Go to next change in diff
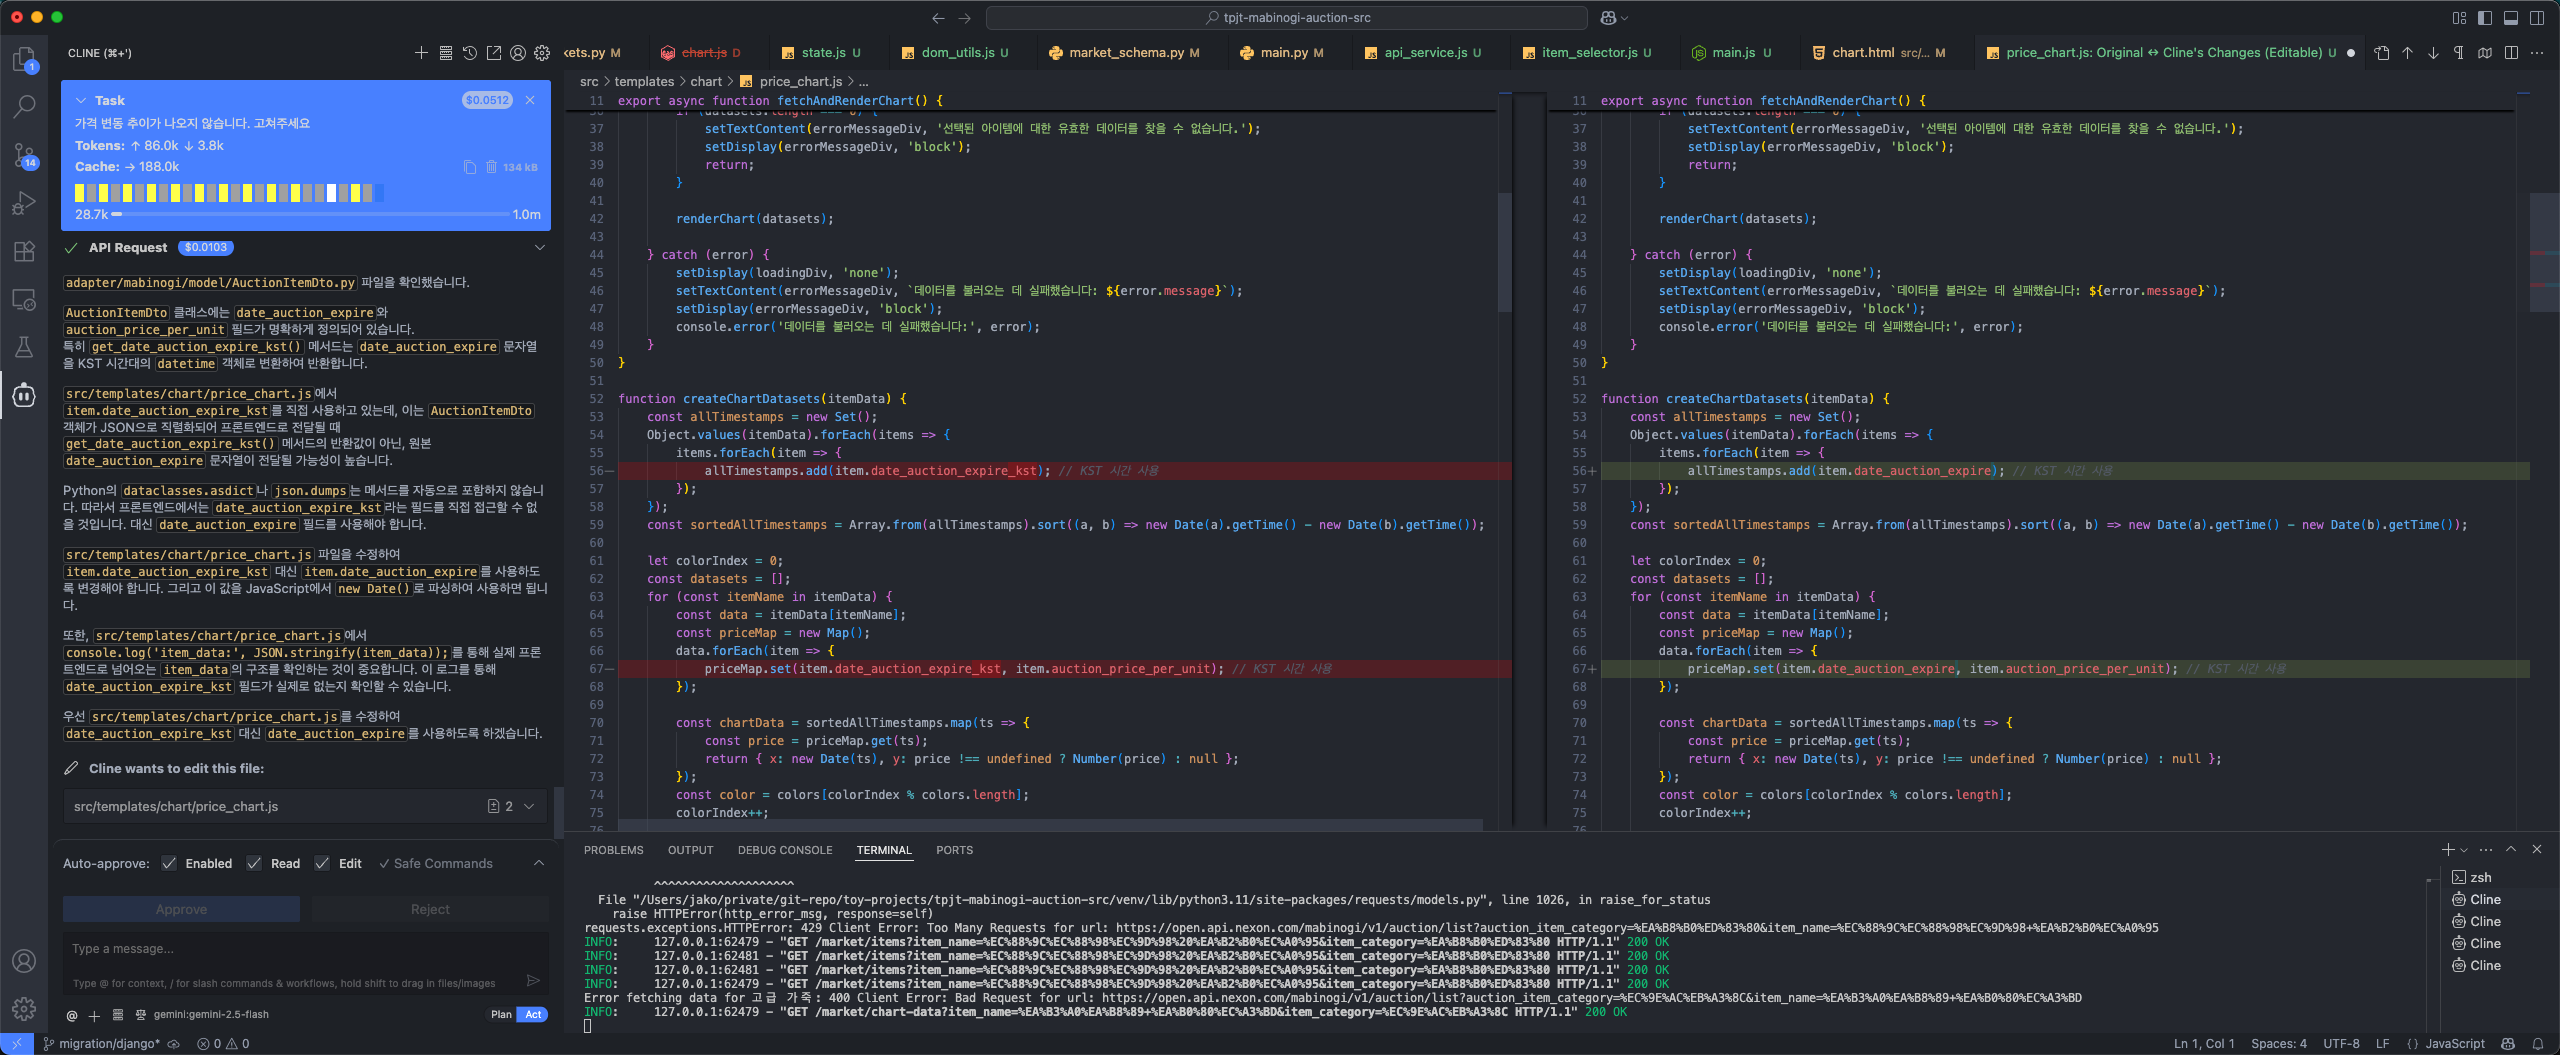Viewport: 2560px width, 1055px height. [x=2433, y=53]
